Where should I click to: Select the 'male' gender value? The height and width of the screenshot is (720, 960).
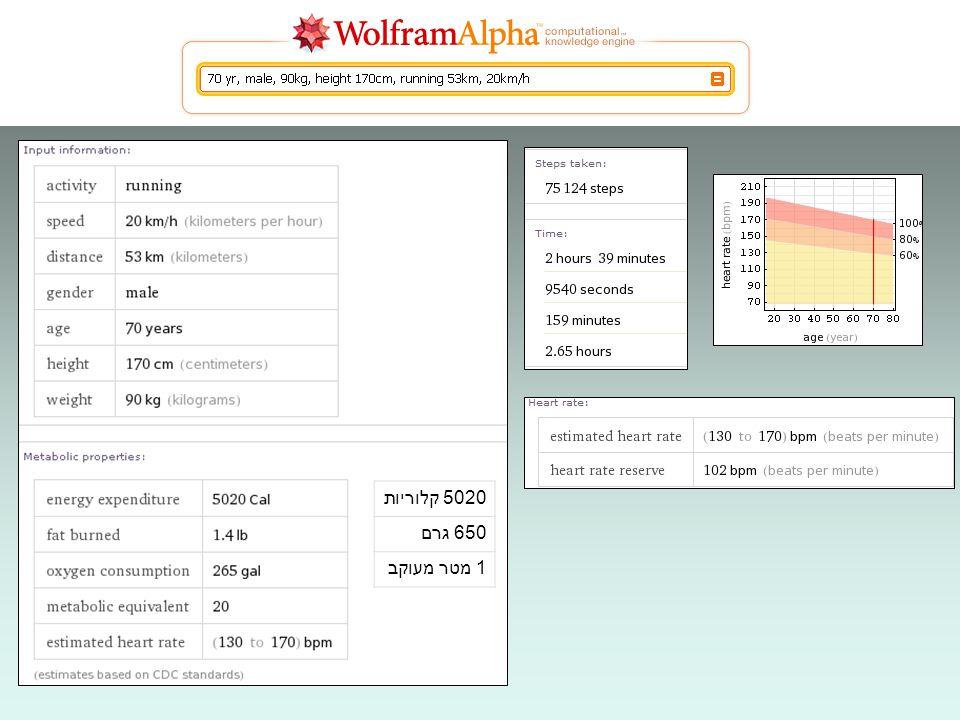coord(142,293)
